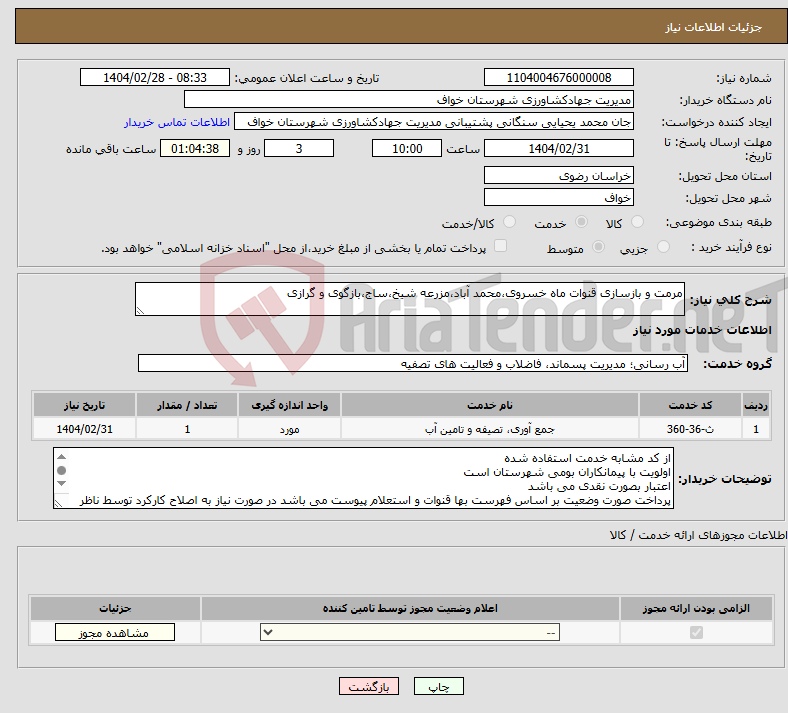Click the کد خدمت column header

pos(691,405)
